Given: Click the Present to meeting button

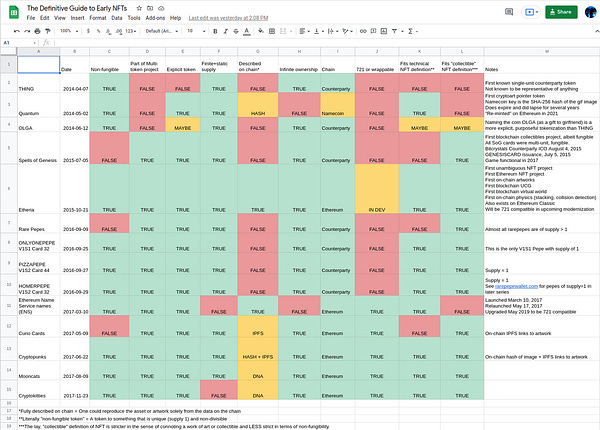Looking at the screenshot, I should pyautogui.click(x=531, y=12).
